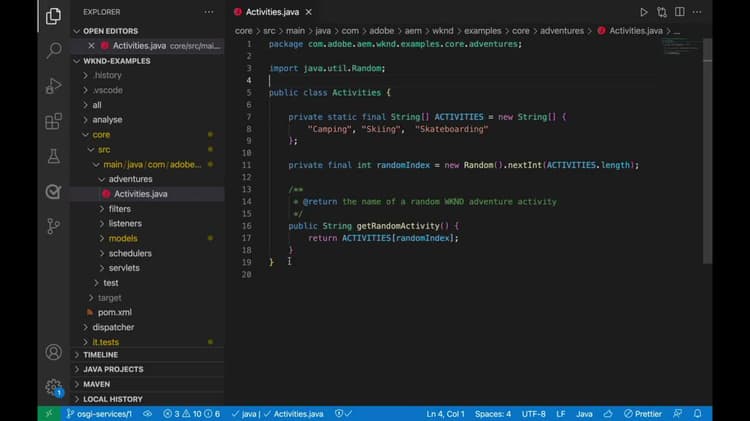Click the Run Java play button
The height and width of the screenshot is (421, 750).
(x=644, y=13)
